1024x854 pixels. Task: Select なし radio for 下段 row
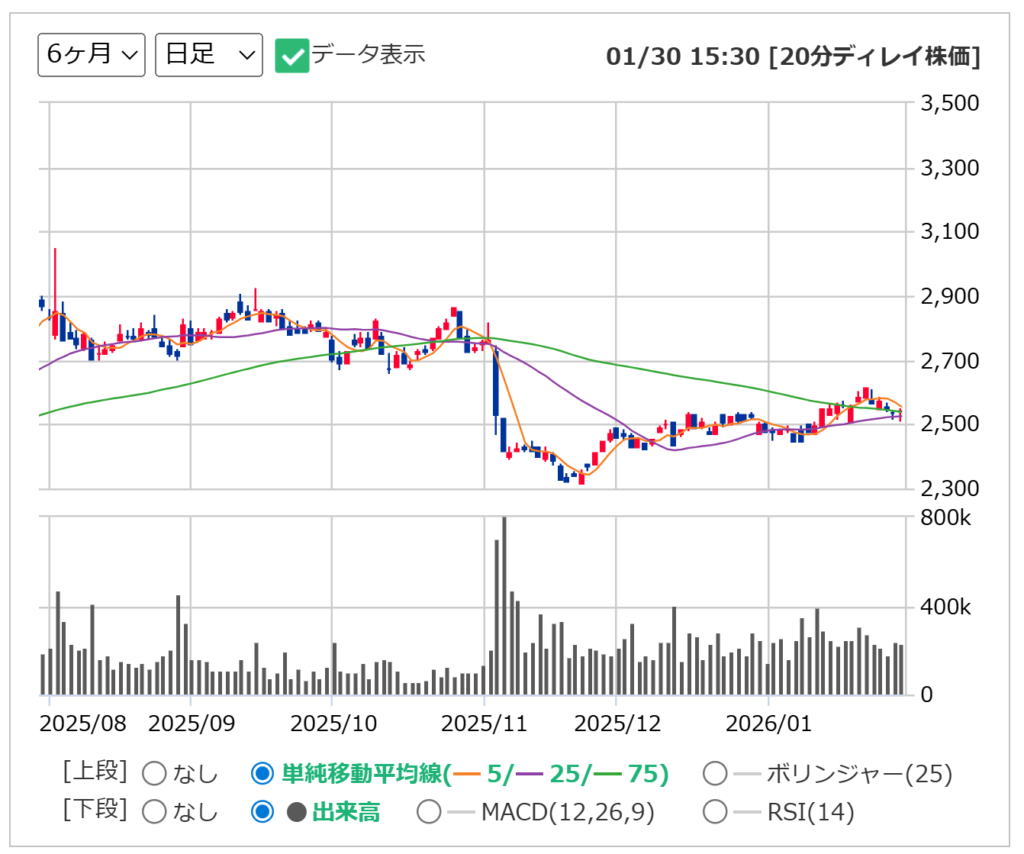155,812
